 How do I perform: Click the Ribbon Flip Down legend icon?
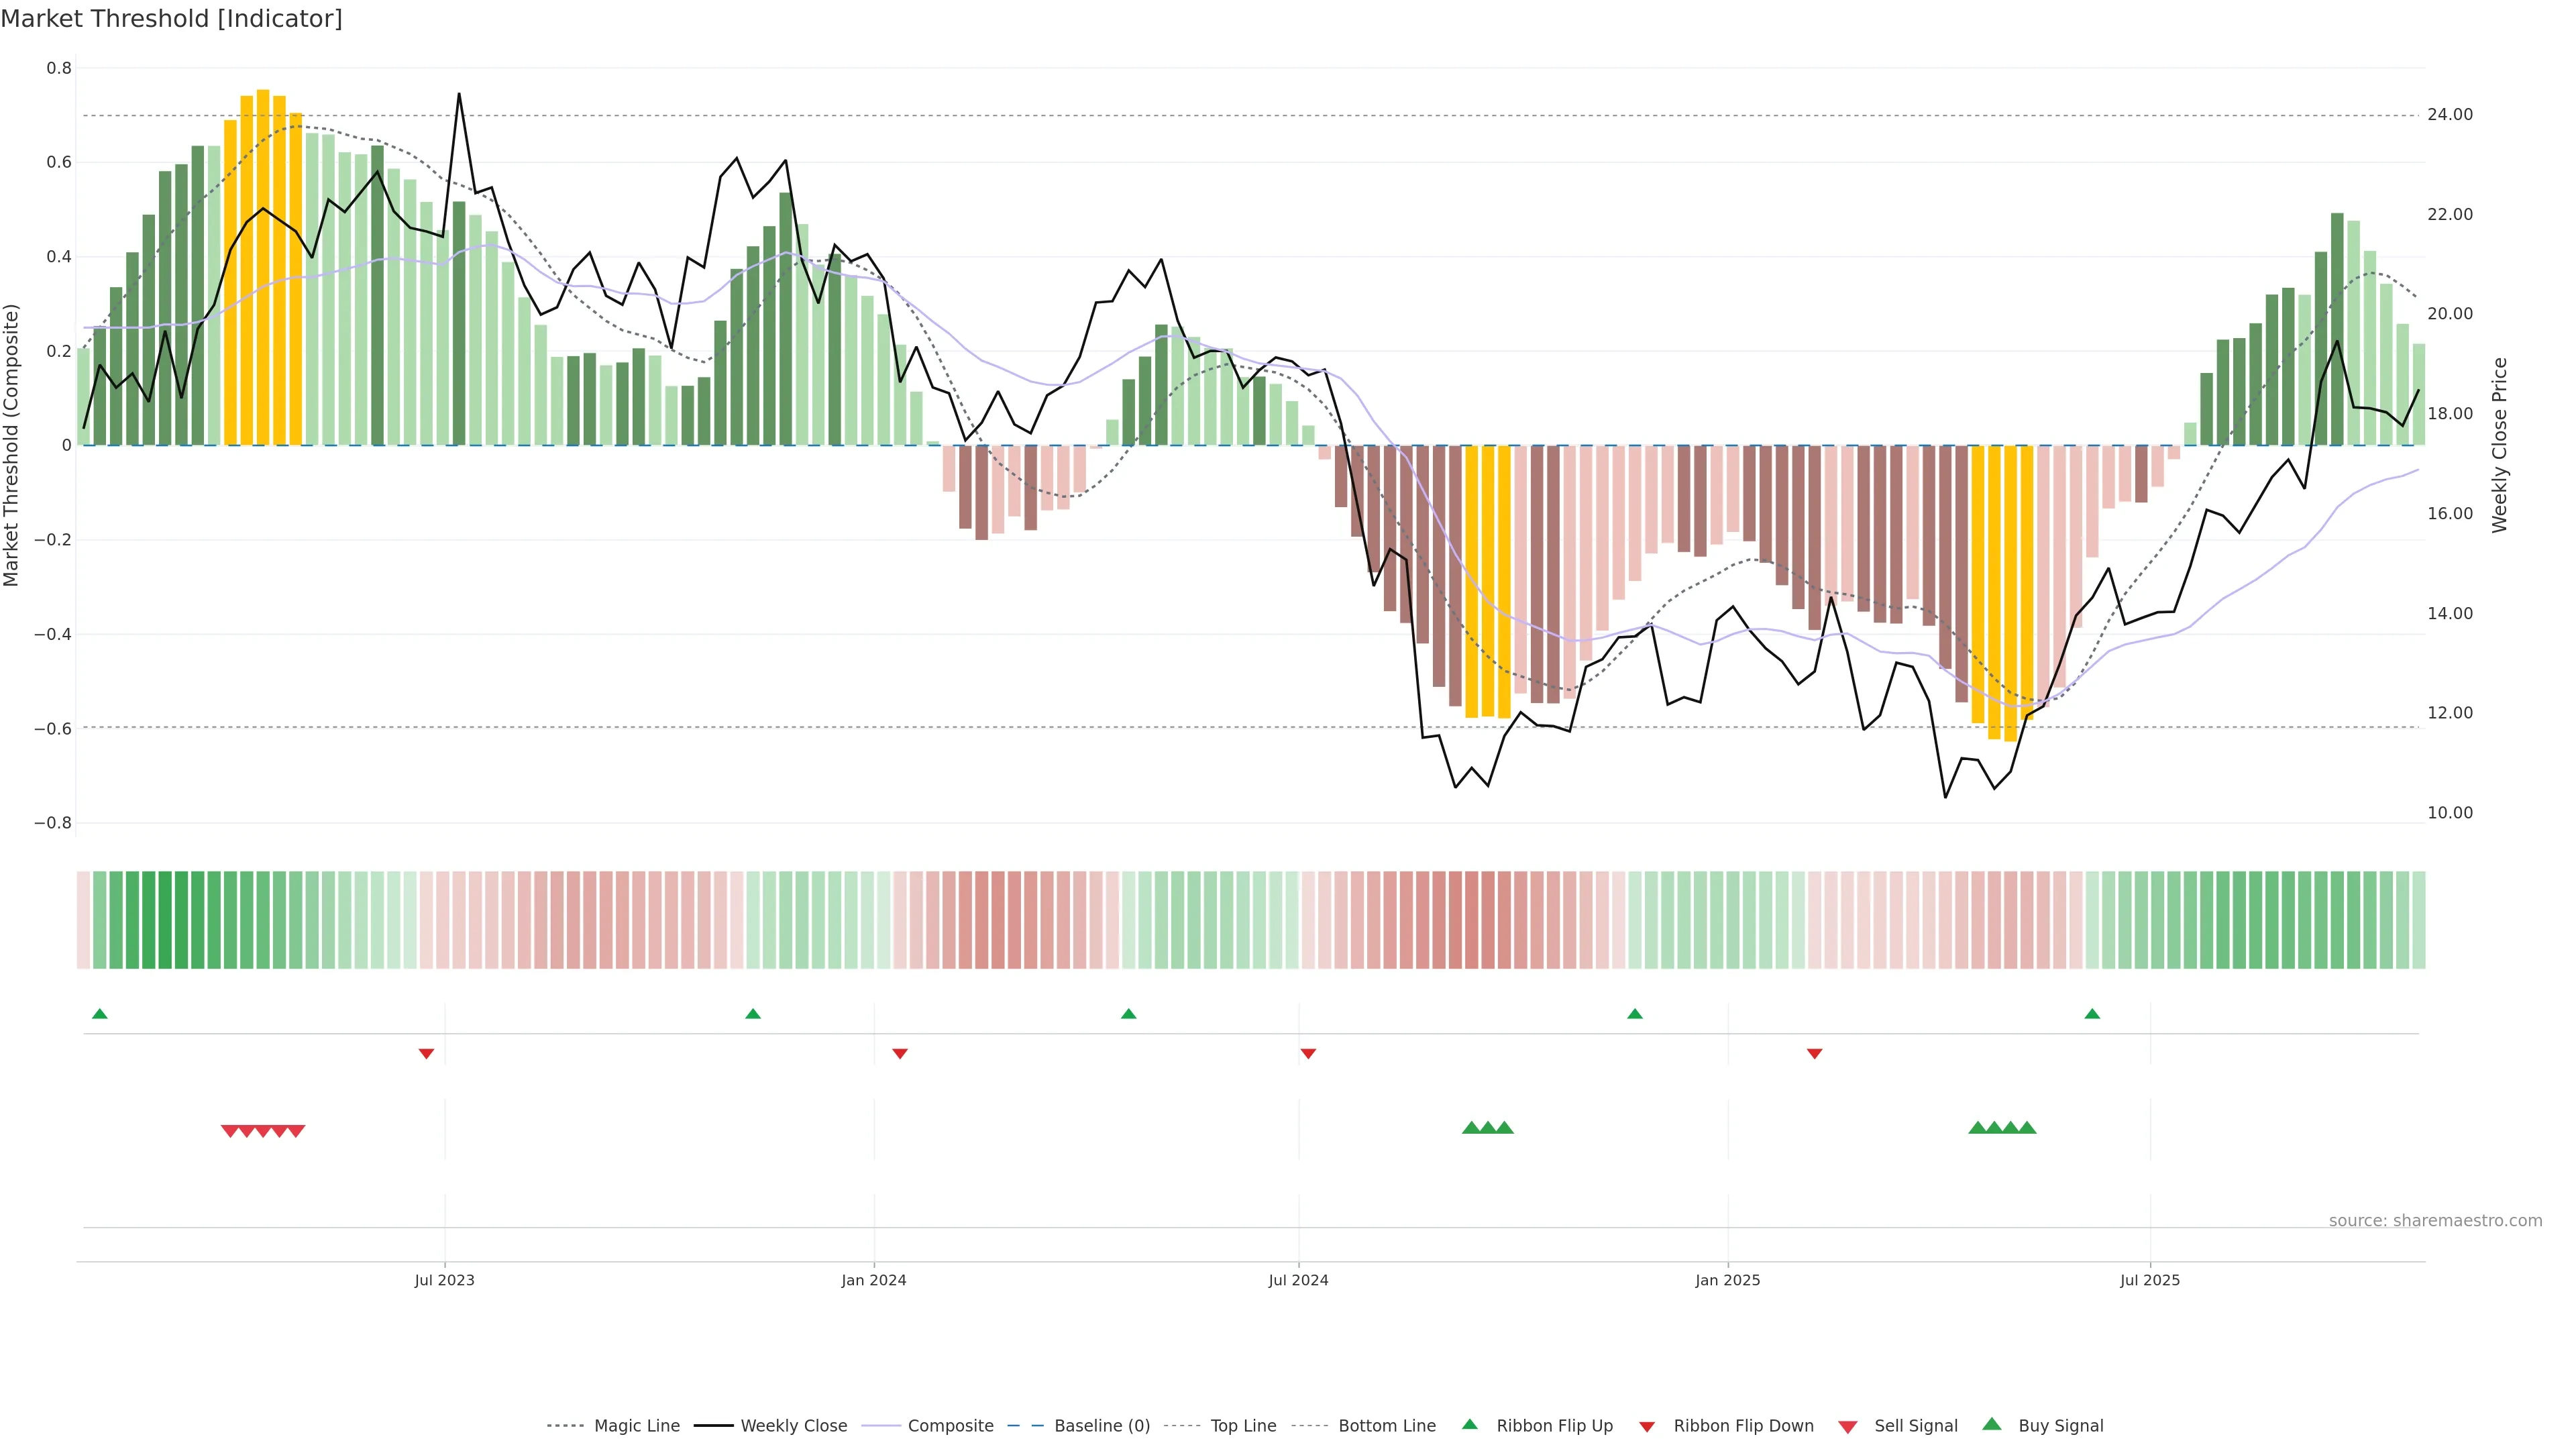pyautogui.click(x=1646, y=1427)
